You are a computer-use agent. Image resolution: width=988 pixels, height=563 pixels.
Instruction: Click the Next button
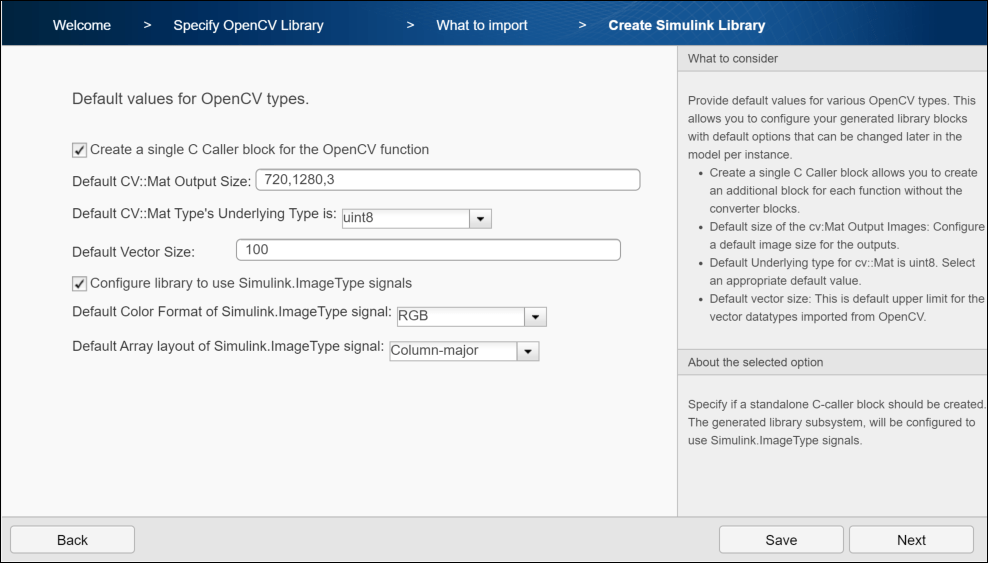pos(911,540)
